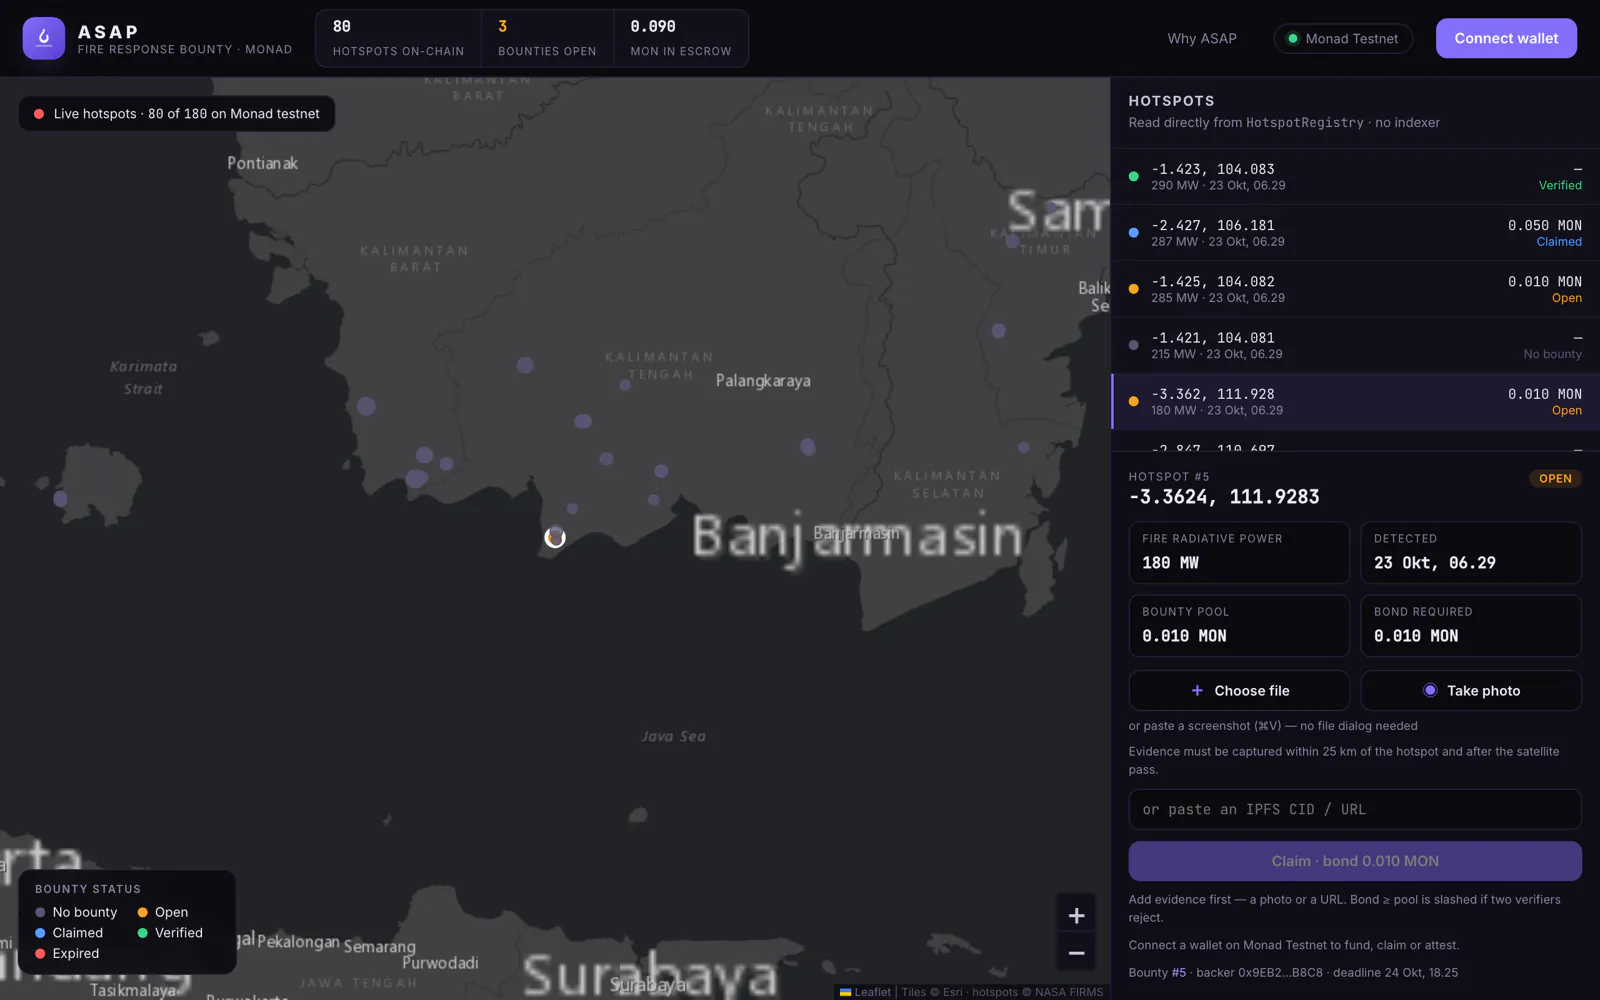Click the Live hotspots status banner

pyautogui.click(x=177, y=114)
